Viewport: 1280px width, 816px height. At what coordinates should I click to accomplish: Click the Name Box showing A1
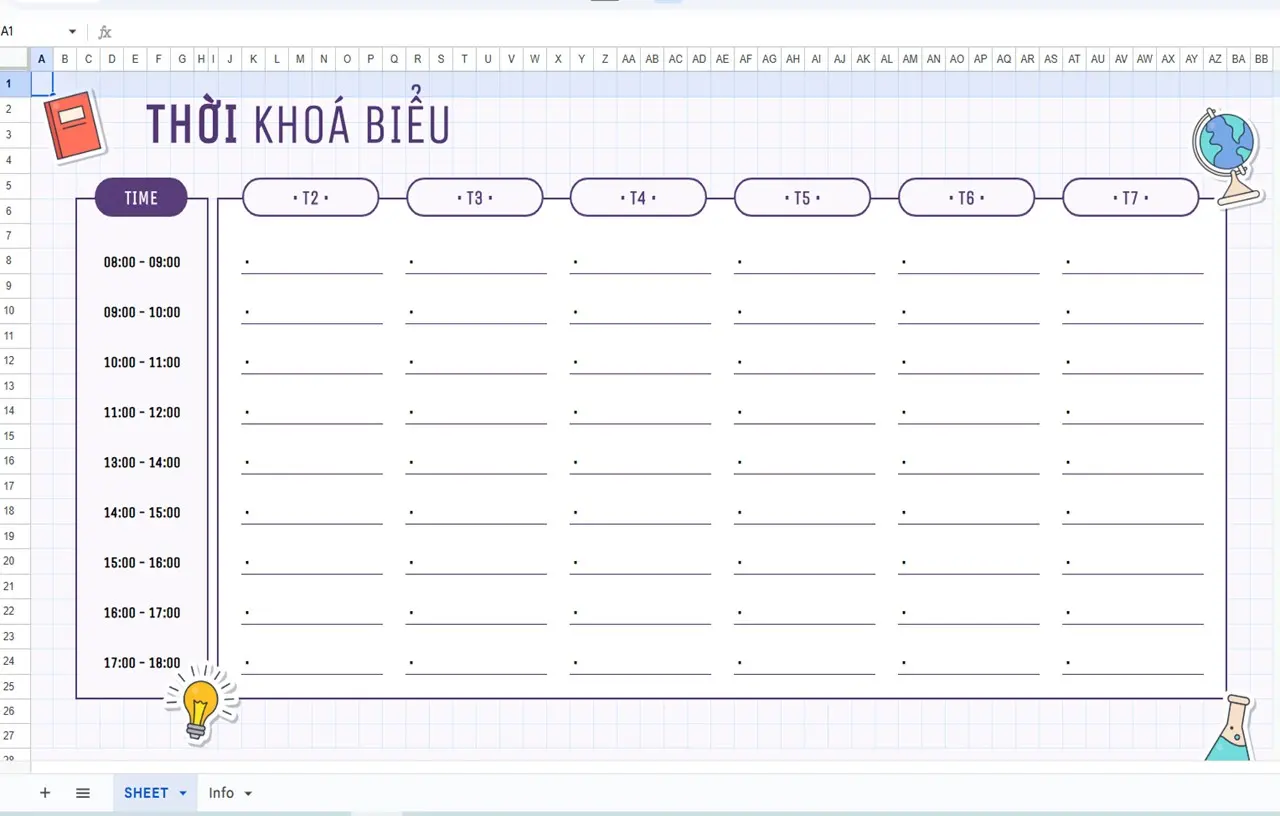(32, 32)
